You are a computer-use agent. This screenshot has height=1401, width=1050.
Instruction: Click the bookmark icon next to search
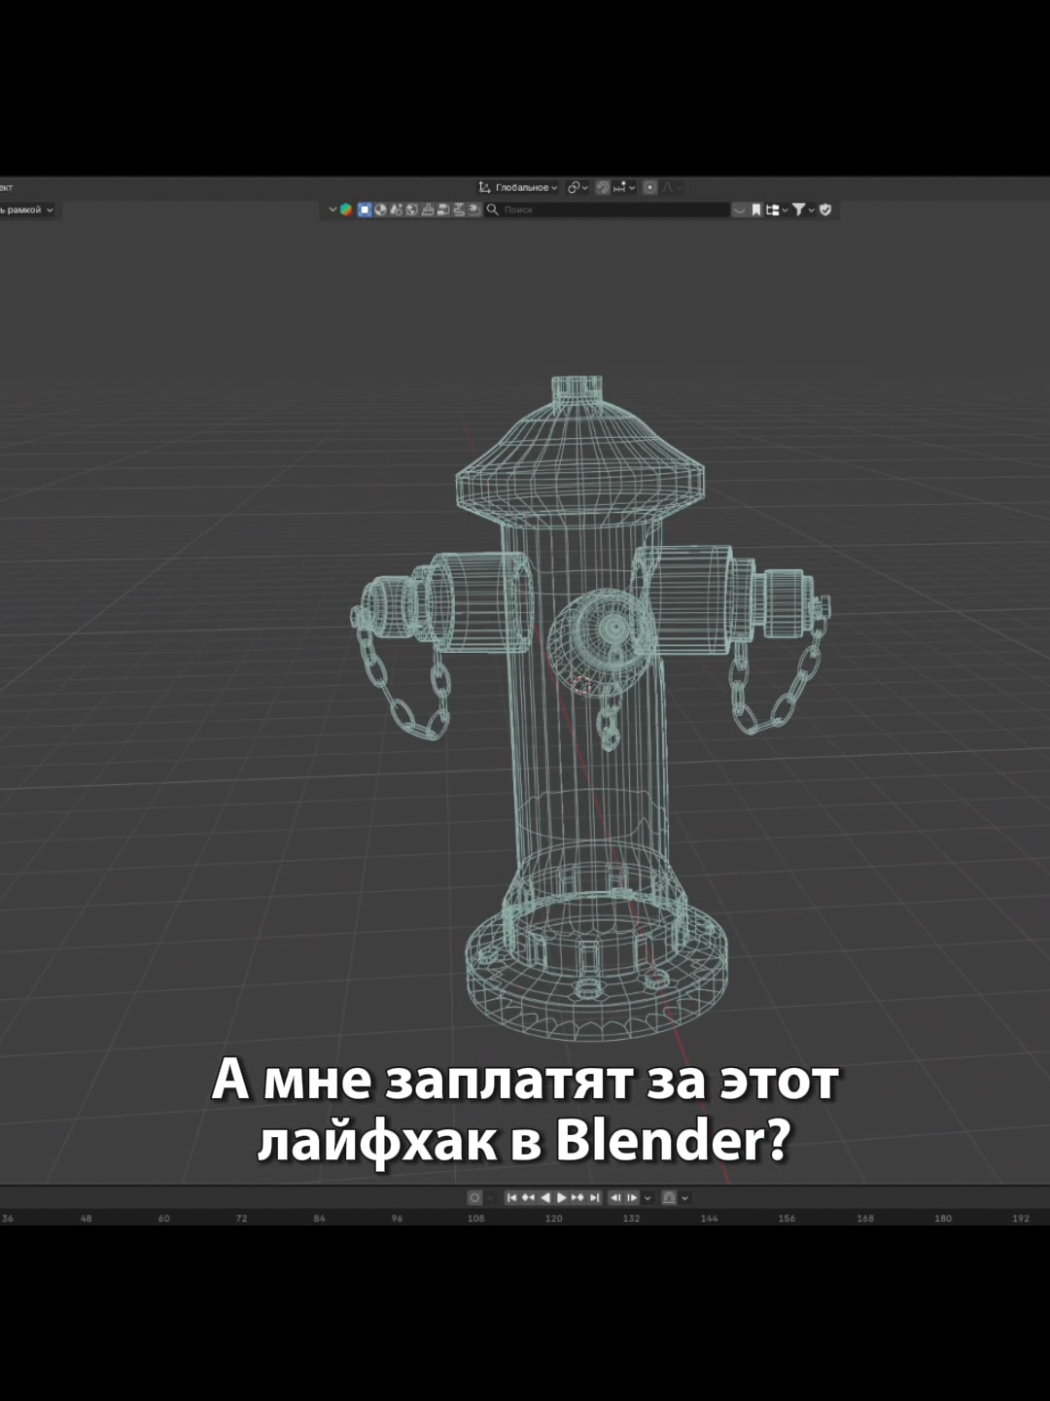[756, 210]
